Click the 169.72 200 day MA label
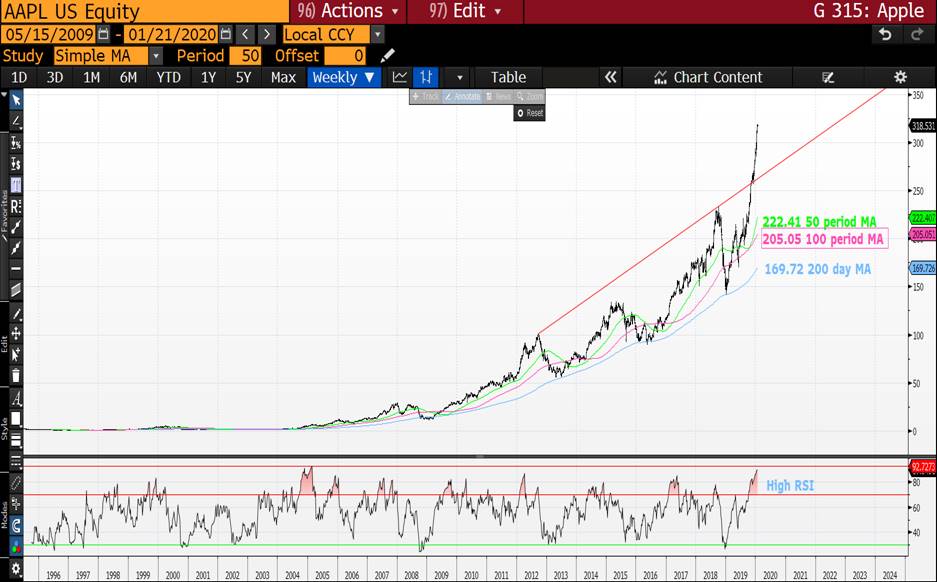Screen dimensions: 937x582 coord(817,269)
